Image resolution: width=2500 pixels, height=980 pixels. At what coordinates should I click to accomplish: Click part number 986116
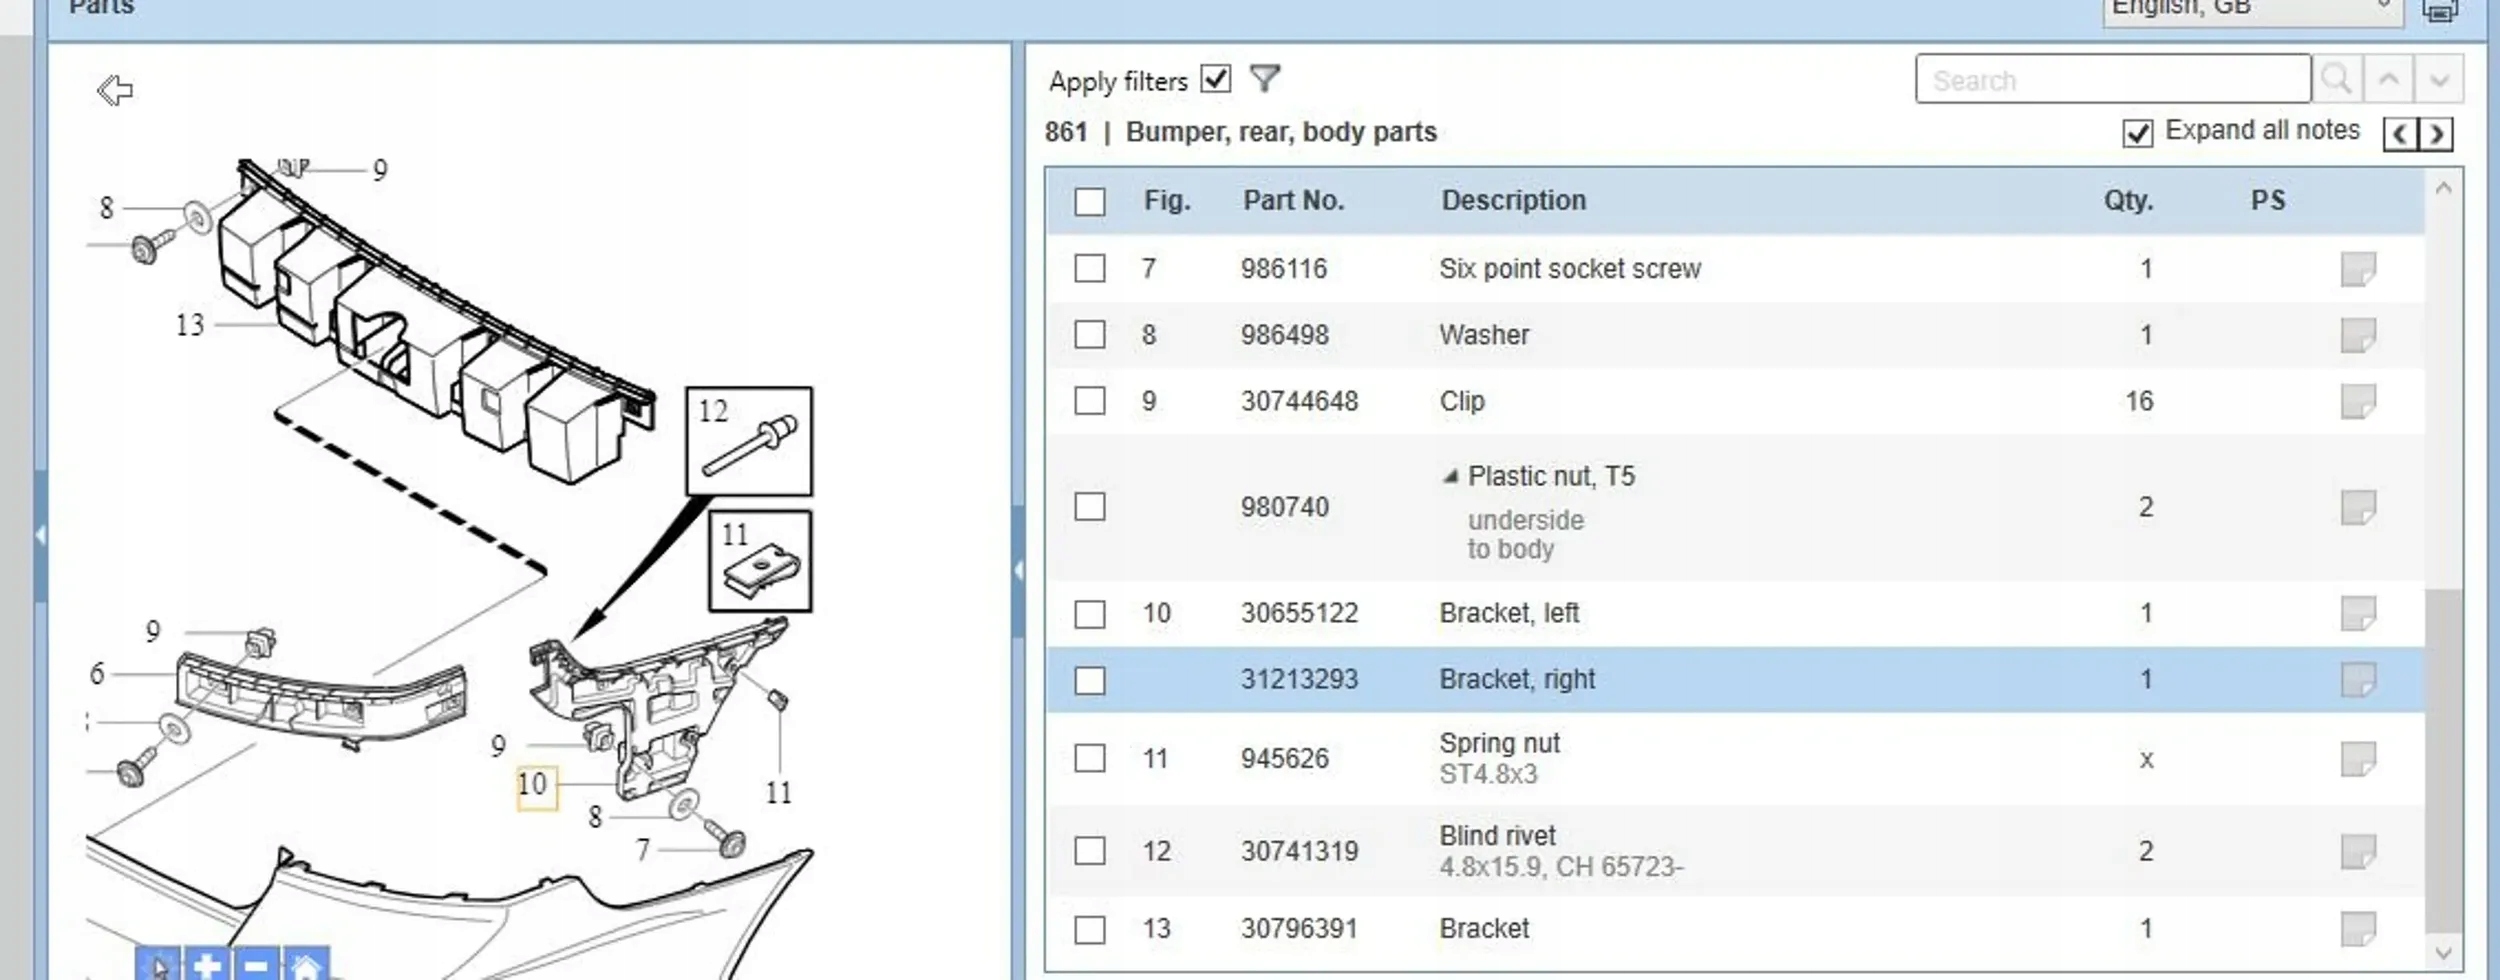[1284, 269]
